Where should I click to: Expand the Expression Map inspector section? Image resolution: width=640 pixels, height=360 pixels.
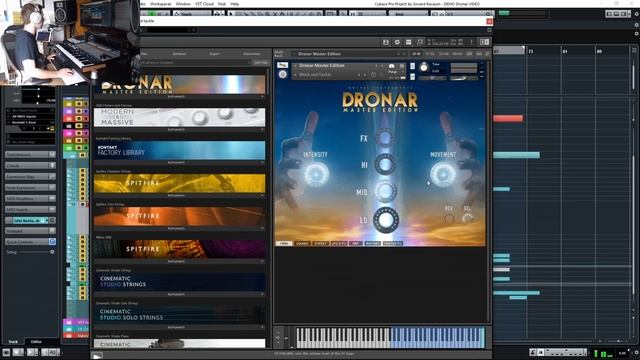tap(30, 176)
